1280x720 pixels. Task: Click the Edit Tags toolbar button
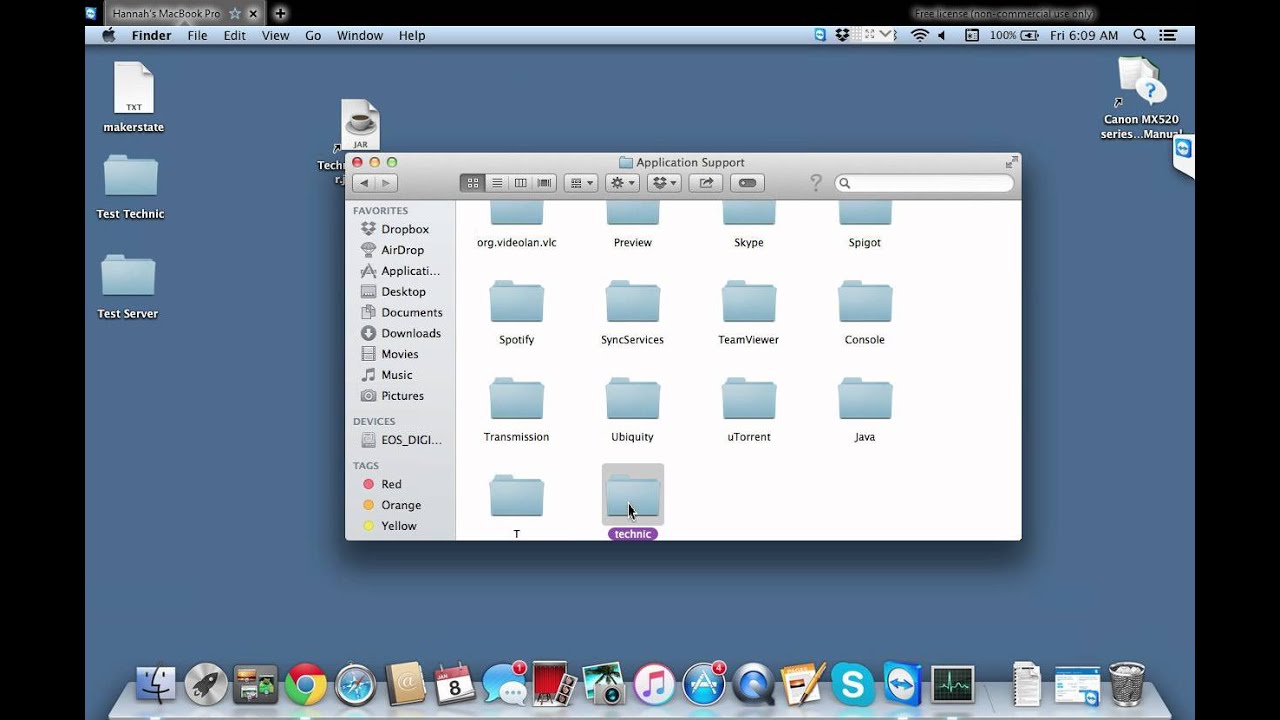[x=748, y=183]
